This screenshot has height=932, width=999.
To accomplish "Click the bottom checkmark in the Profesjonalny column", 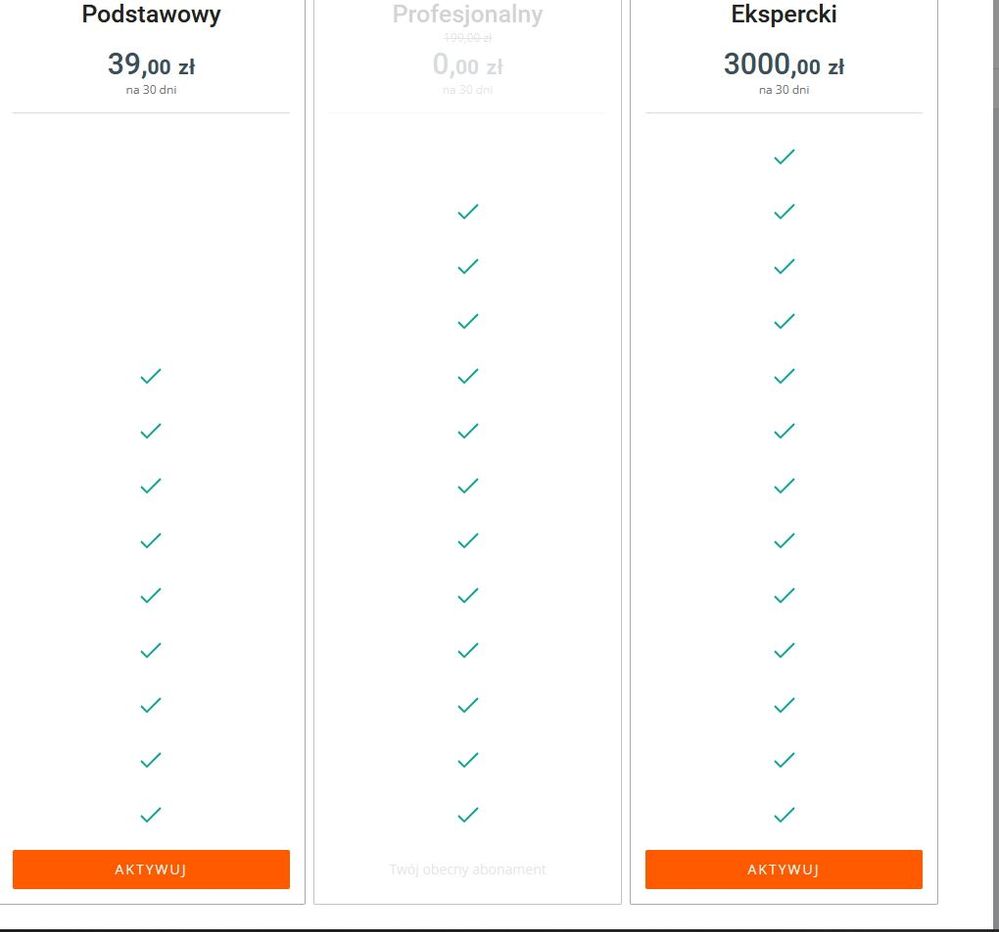I will click(x=468, y=815).
